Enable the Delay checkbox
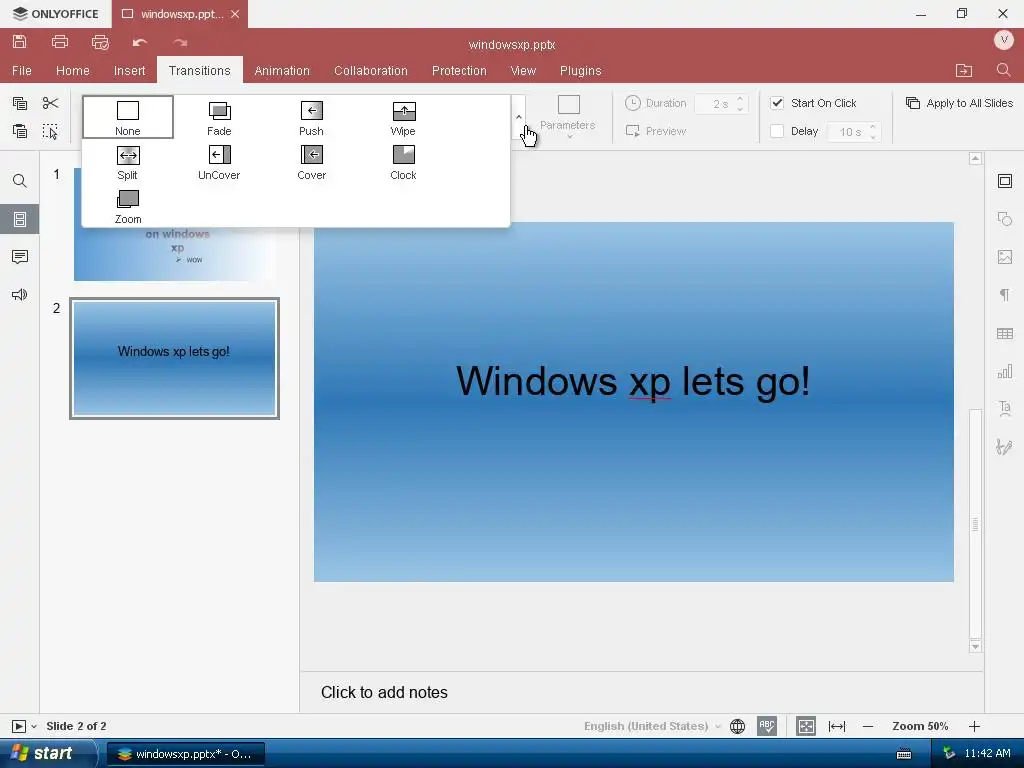1024x768 pixels. pos(777,131)
